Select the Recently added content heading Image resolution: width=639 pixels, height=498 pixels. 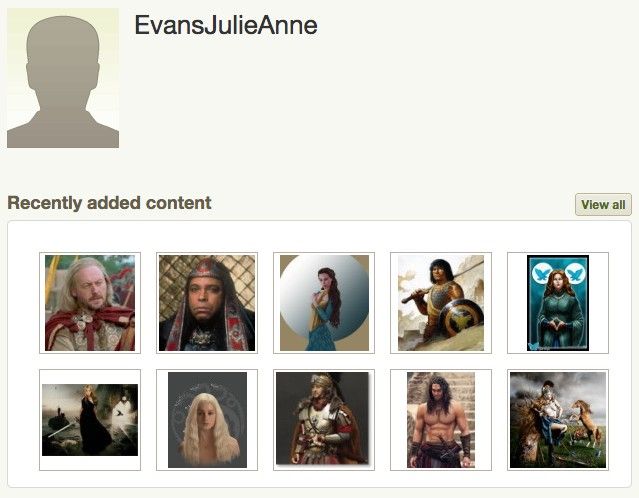(109, 203)
